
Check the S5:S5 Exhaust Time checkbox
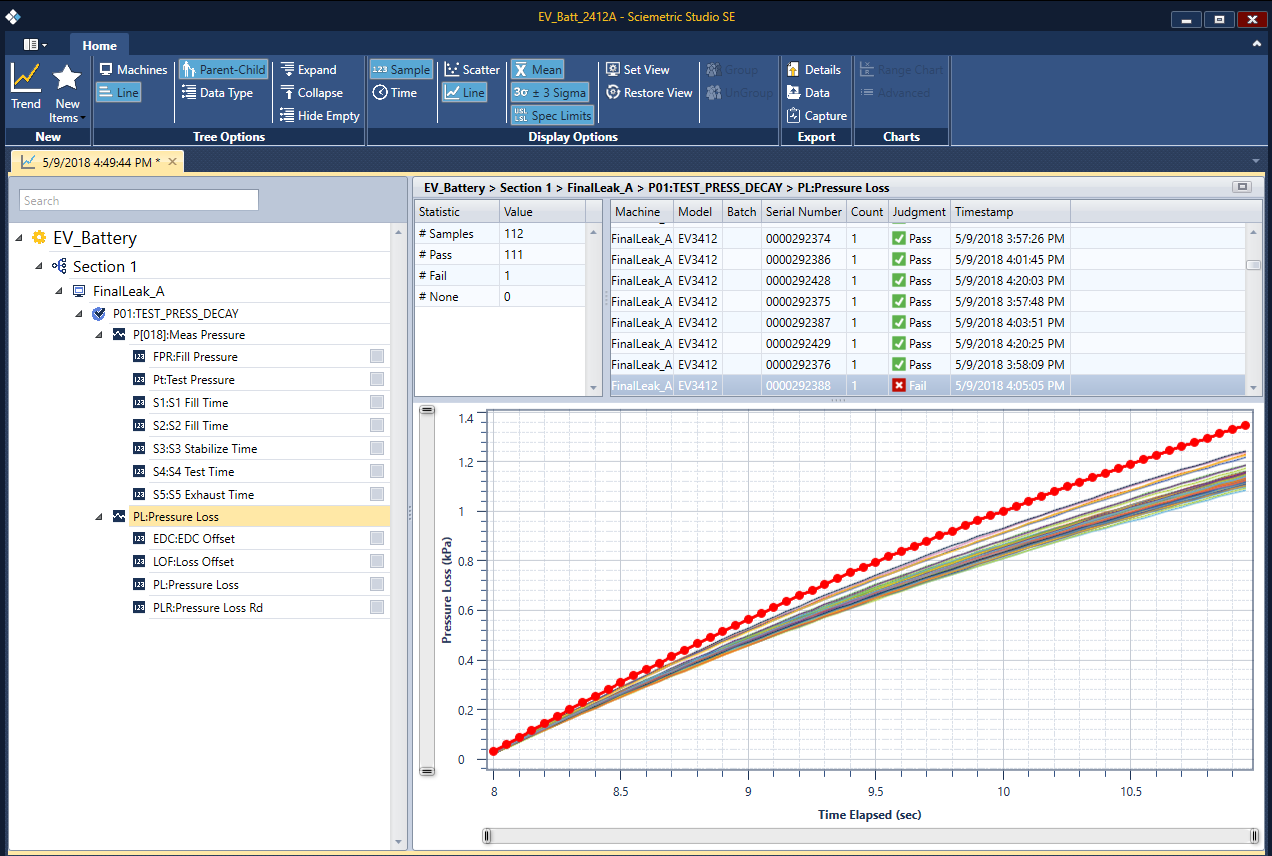point(377,494)
